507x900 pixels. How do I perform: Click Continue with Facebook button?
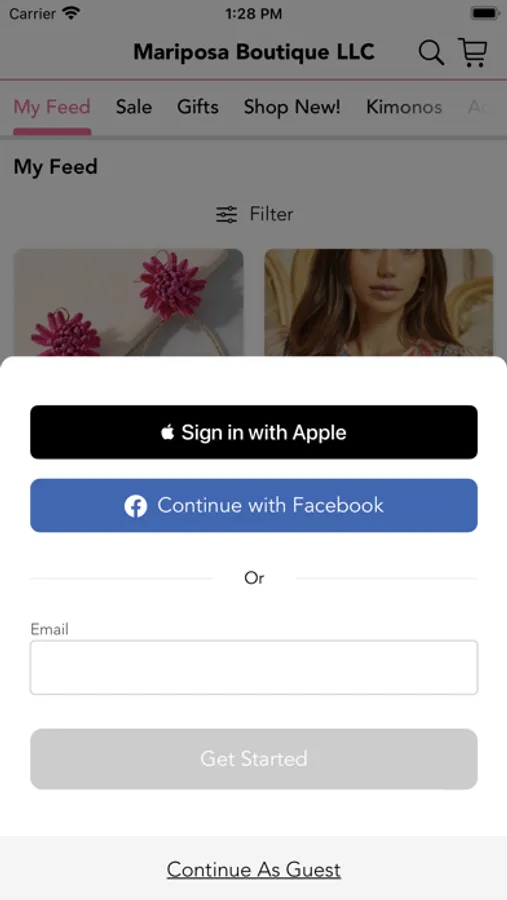[254, 506]
